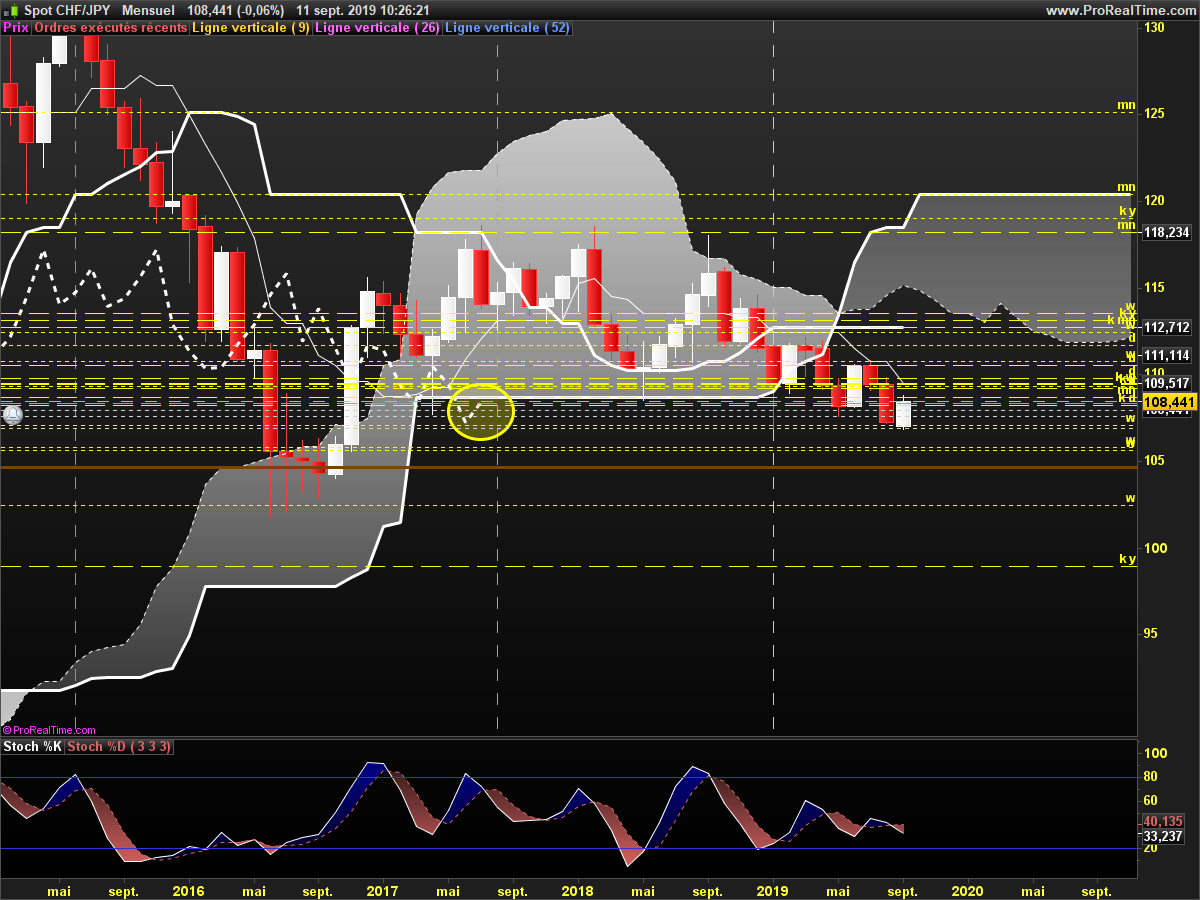
Task: Select the Ligne verticale (52) label
Action: (507, 28)
